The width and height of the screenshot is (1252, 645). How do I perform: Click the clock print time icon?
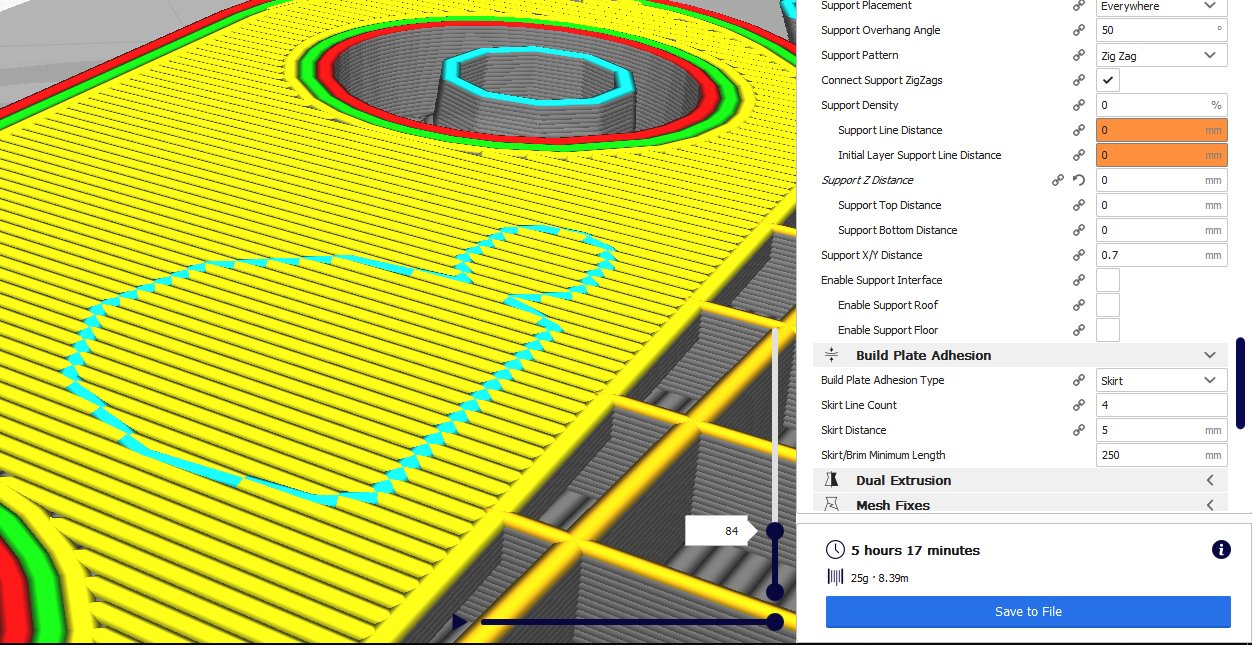(835, 550)
